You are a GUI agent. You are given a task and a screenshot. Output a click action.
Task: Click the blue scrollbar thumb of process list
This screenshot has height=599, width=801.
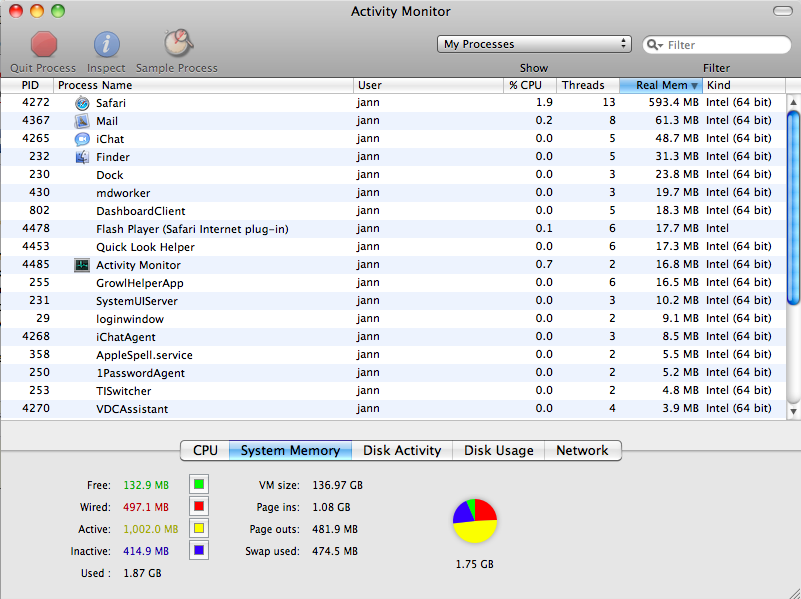pos(793,208)
